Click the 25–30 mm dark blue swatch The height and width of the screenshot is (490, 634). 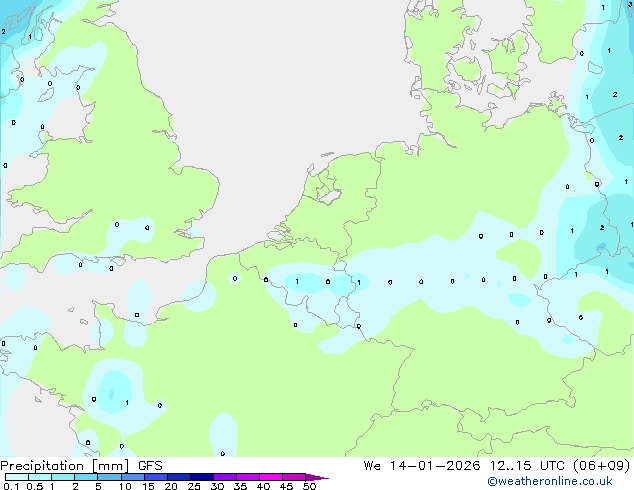click(201, 477)
